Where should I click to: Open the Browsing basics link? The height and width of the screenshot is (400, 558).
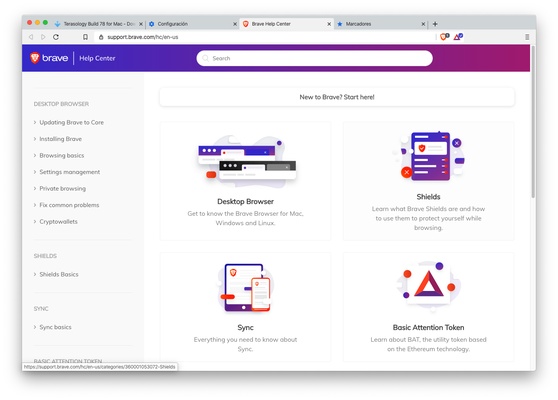pos(62,156)
